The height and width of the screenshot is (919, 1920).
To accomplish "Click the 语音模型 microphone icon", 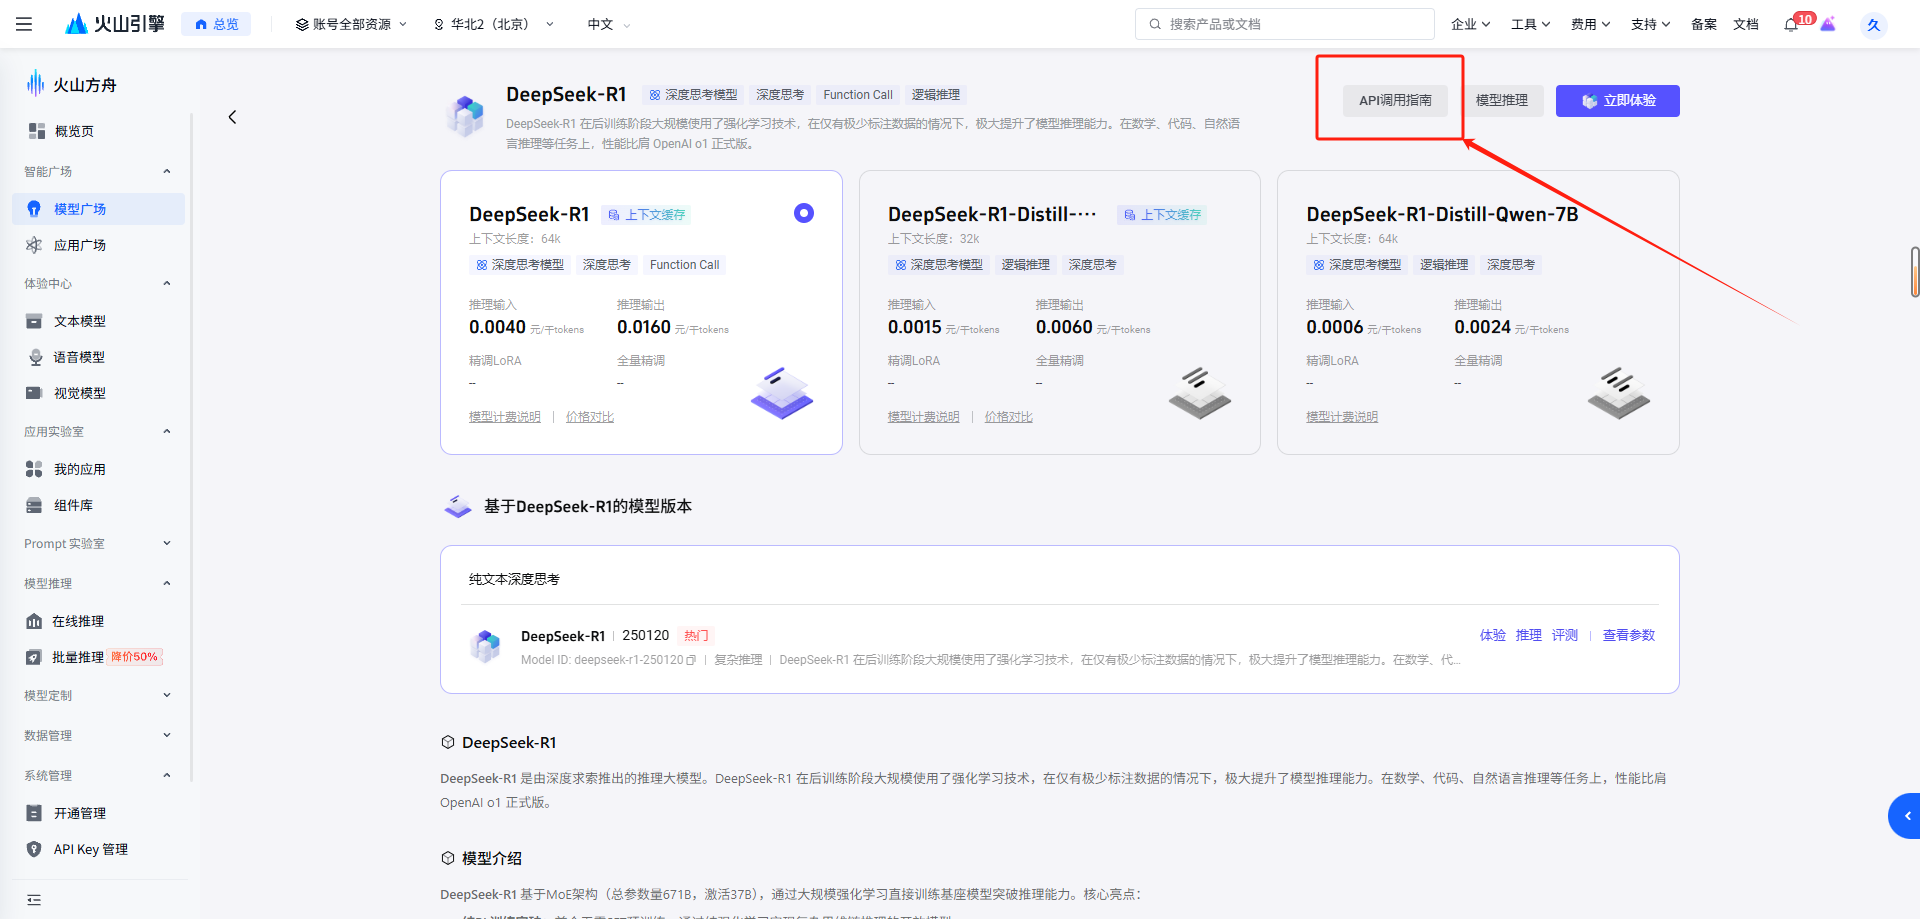I will click(35, 357).
